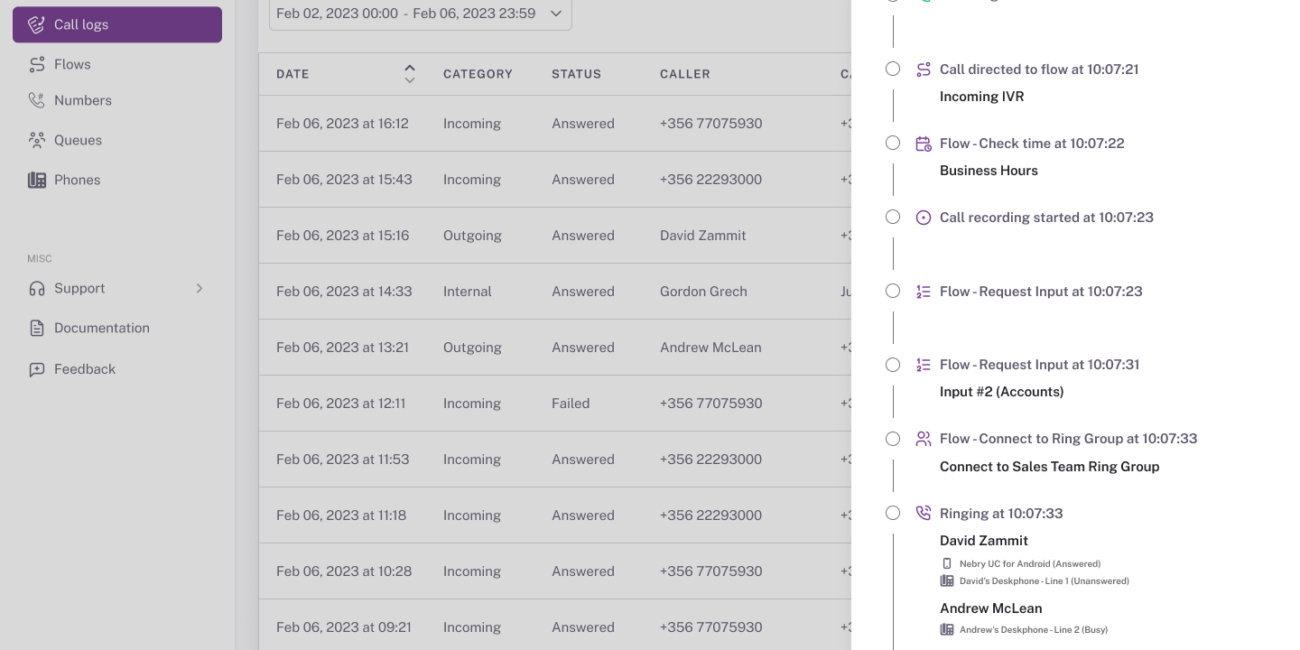Click caller Andrew McLean in call table
The width and height of the screenshot is (1300, 650).
tap(711, 348)
